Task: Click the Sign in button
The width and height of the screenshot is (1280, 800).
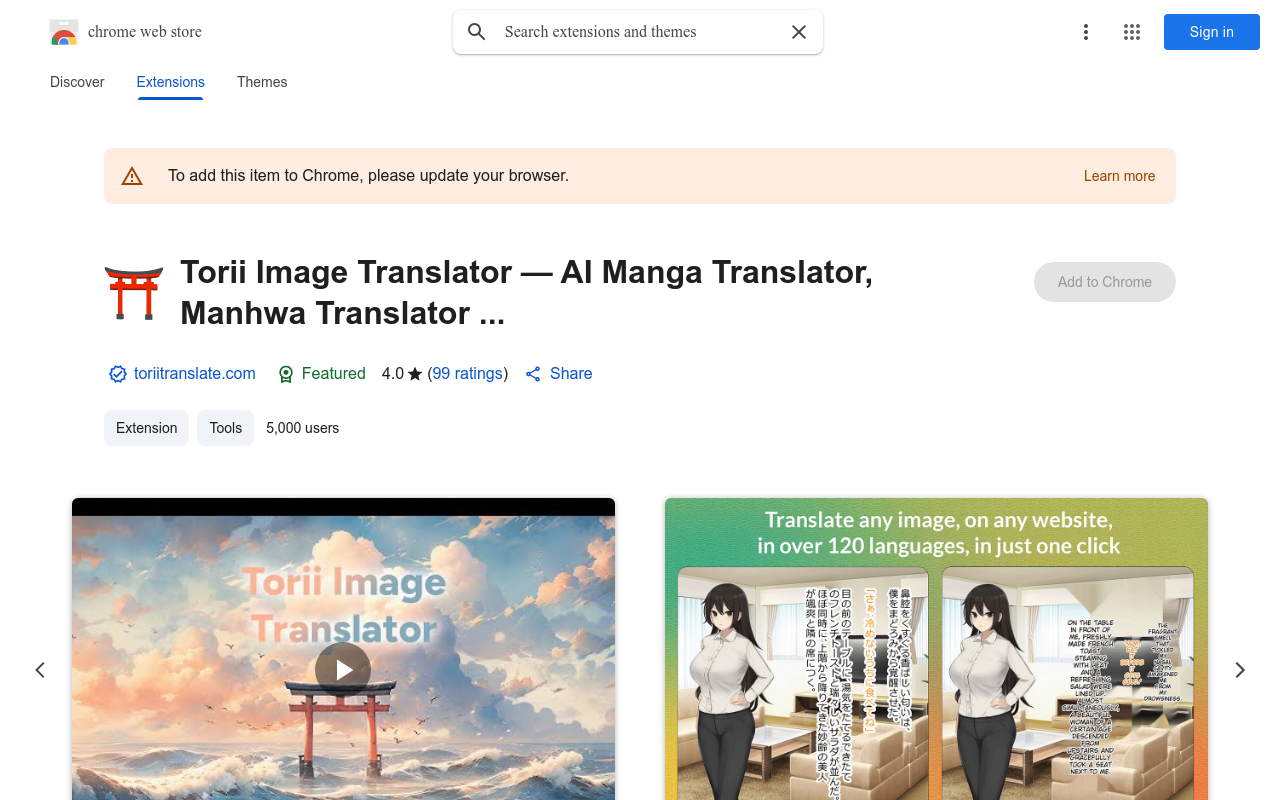Action: pos(1212,32)
